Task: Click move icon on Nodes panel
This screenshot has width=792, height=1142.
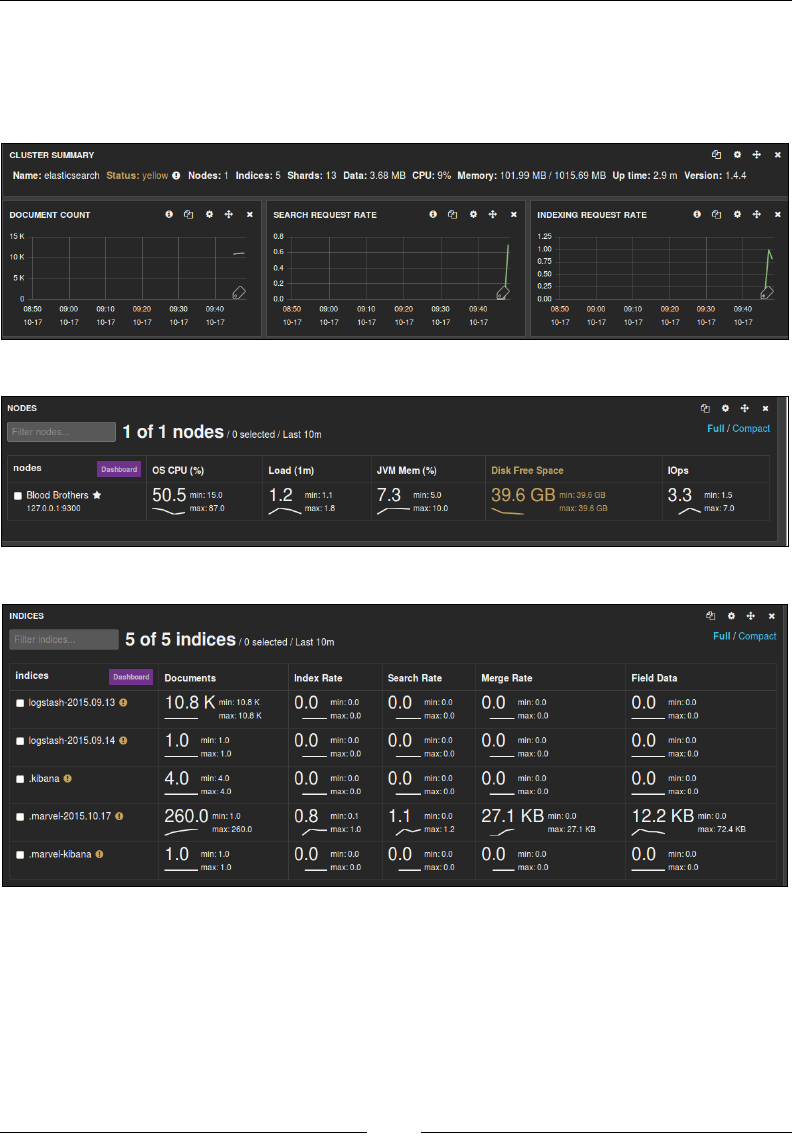Action: pyautogui.click(x=745, y=408)
